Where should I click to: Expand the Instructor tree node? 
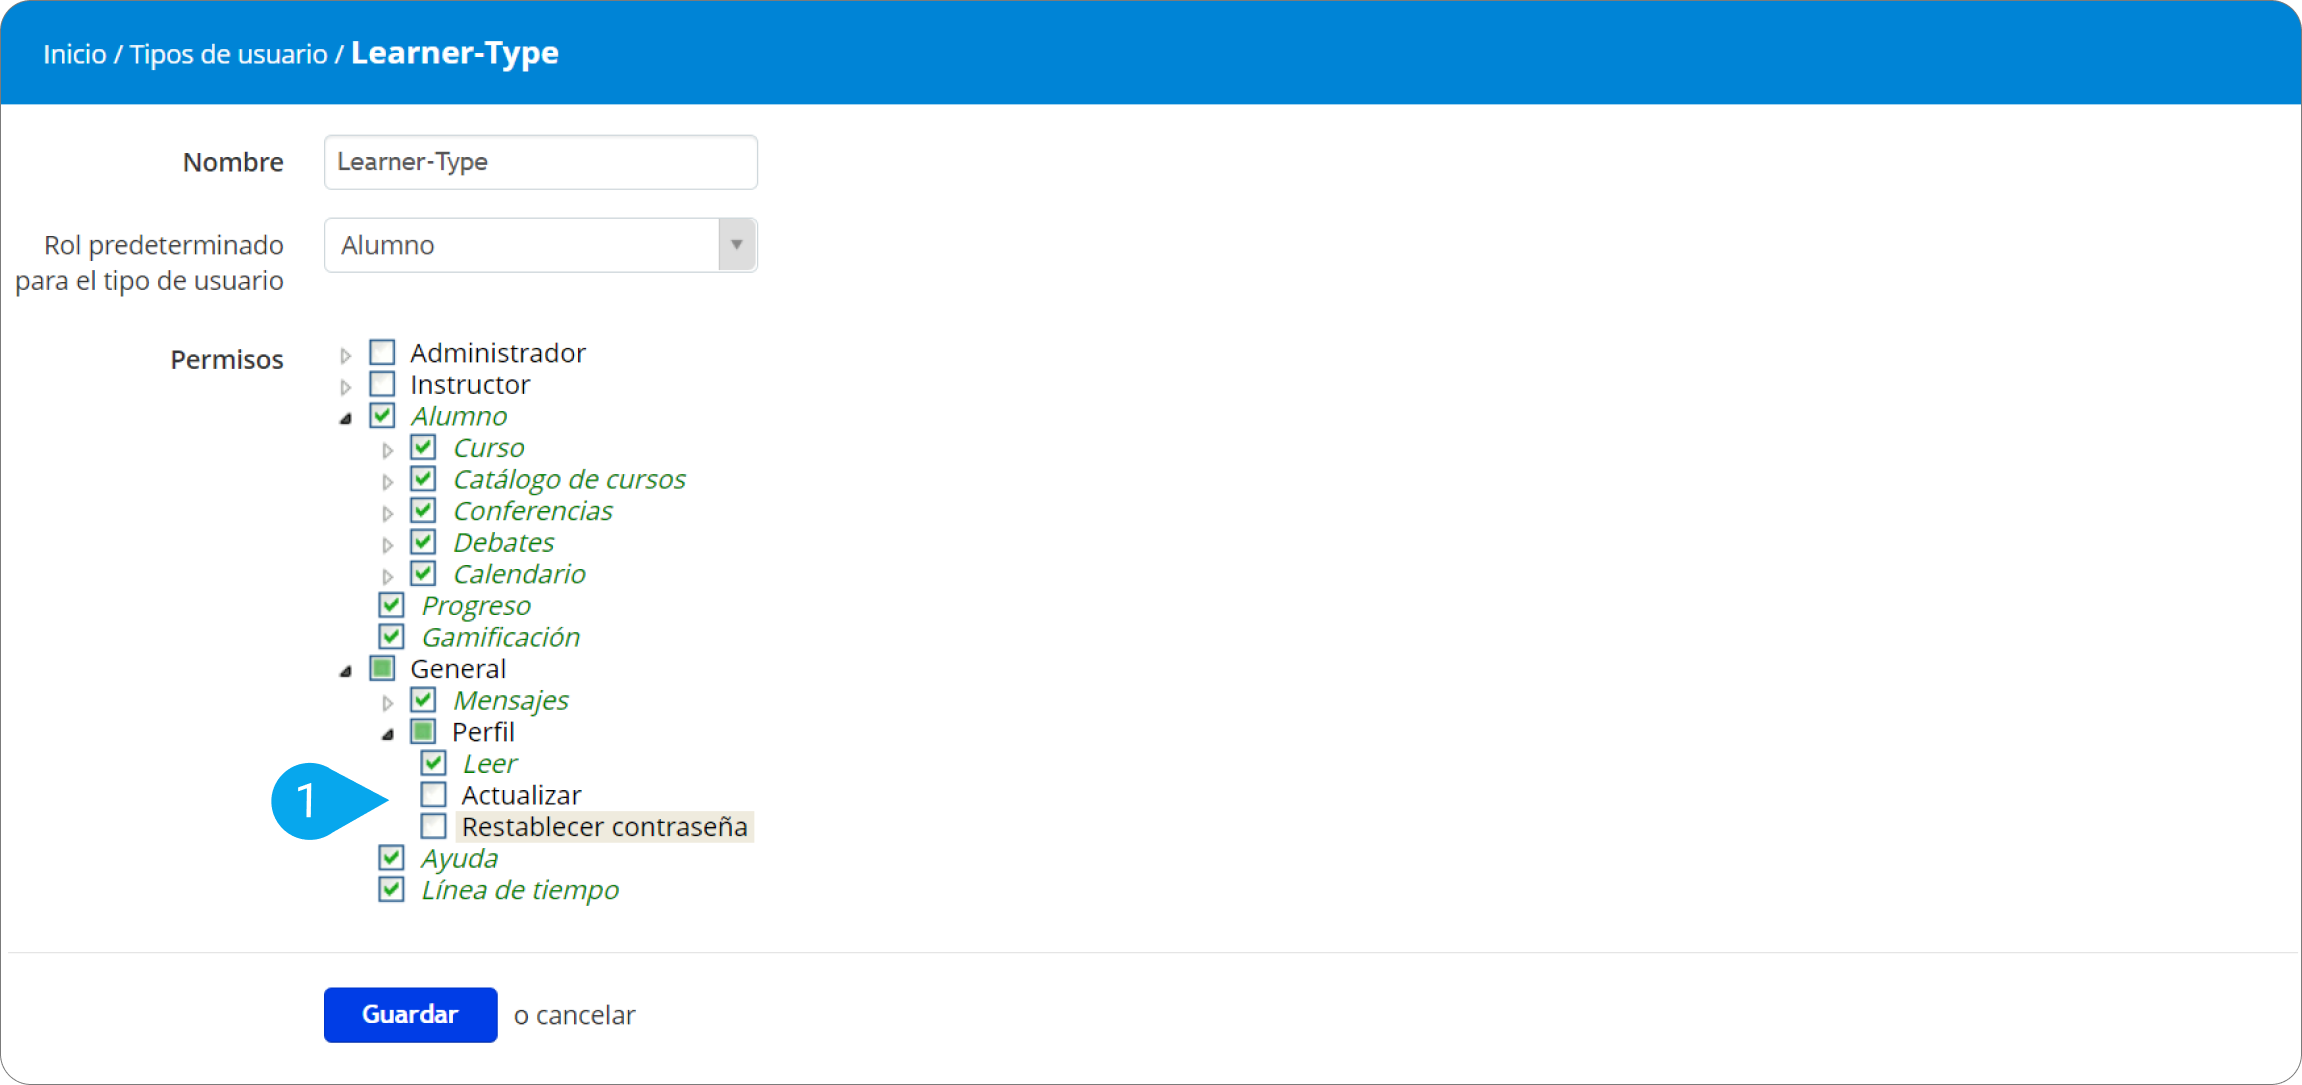[x=346, y=387]
